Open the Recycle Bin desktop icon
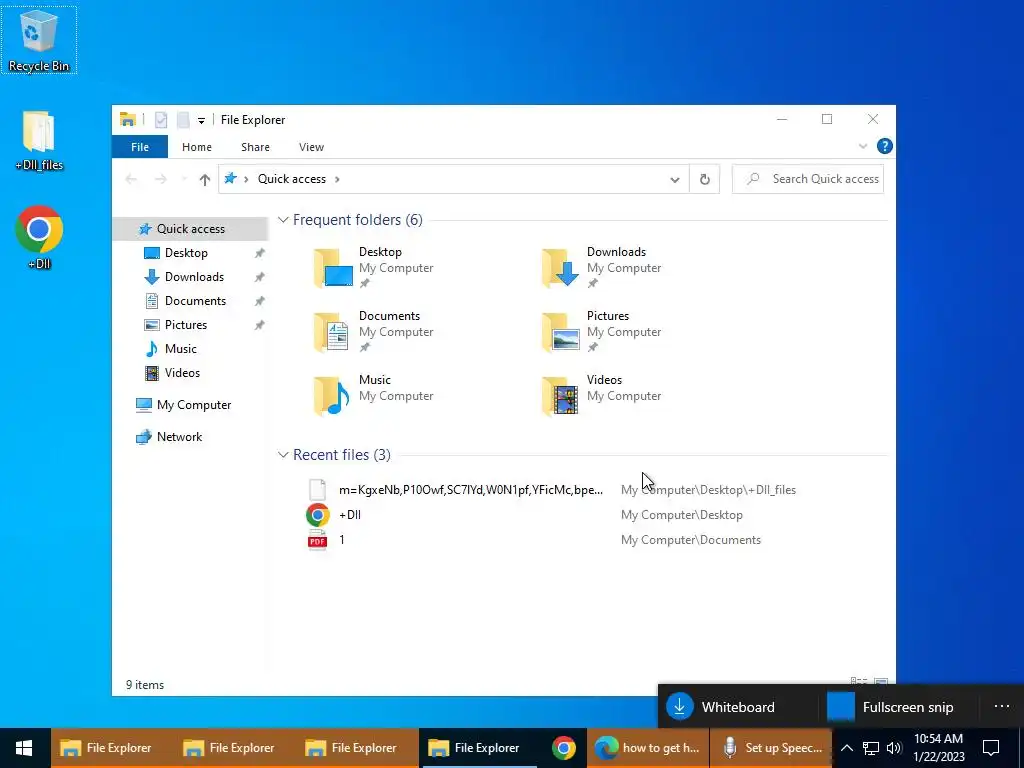This screenshot has height=768, width=1024. [39, 40]
